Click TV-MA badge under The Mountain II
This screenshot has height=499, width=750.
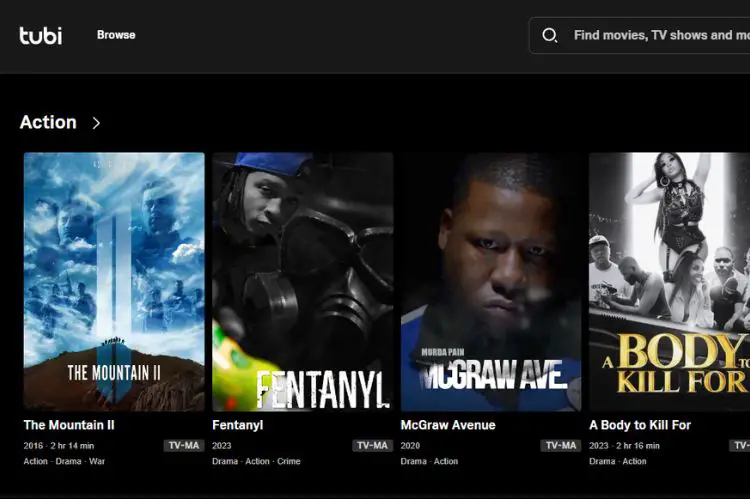pyautogui.click(x=184, y=445)
